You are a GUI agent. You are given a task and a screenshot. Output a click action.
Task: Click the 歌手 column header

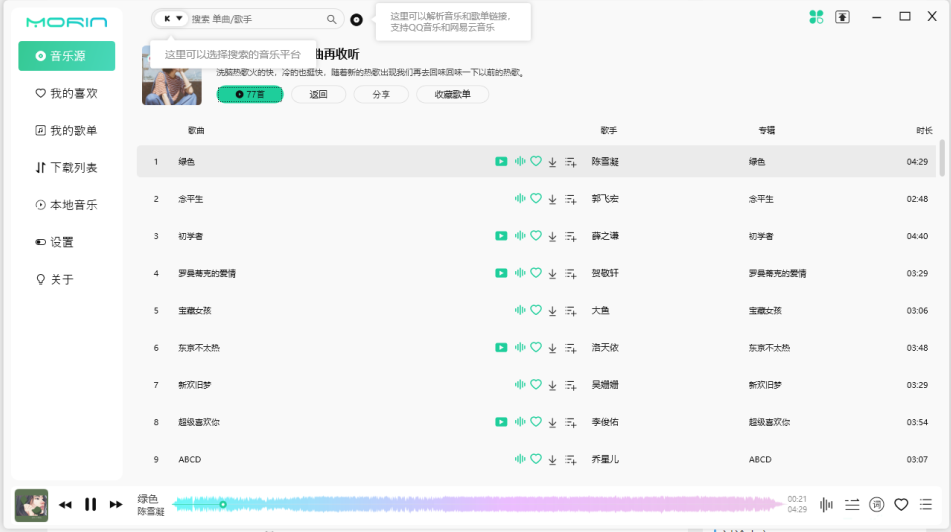click(608, 130)
